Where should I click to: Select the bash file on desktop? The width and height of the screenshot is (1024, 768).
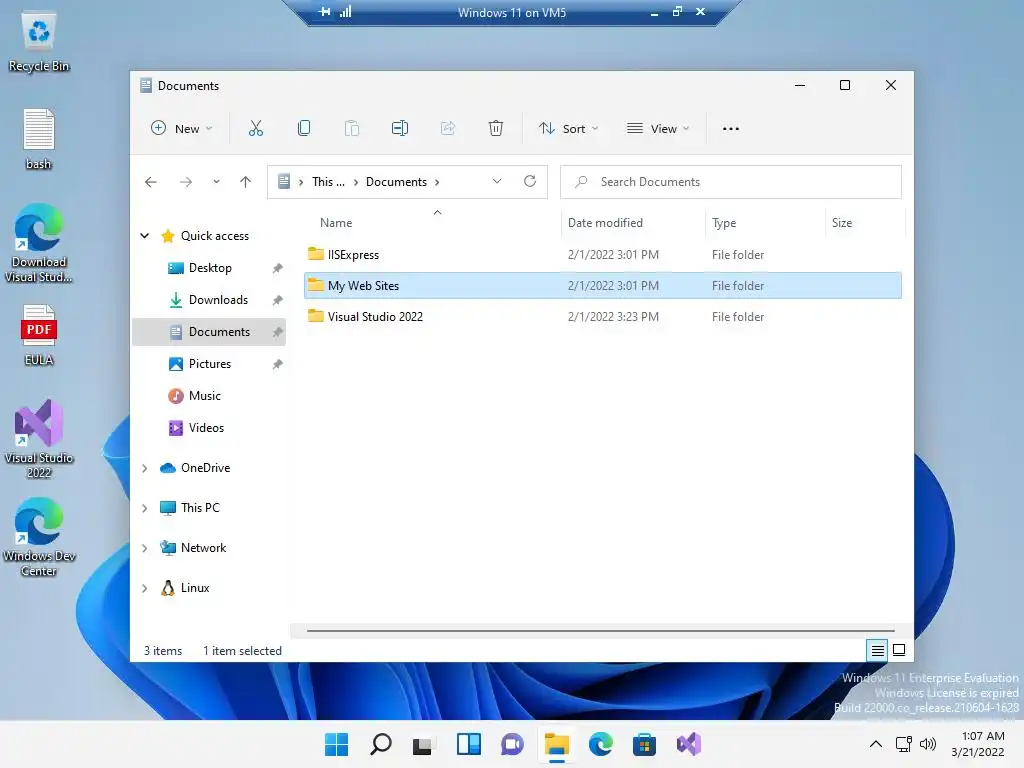coord(39,139)
